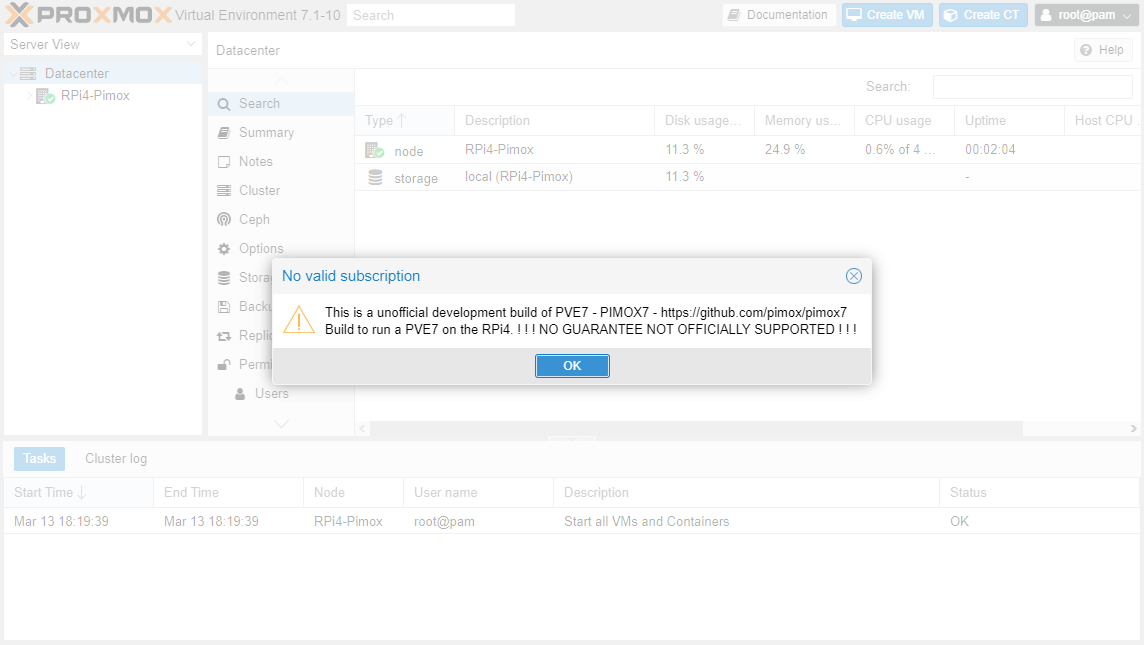Click the document icon in Documentation button
This screenshot has width=1144, height=645.
[734, 15]
